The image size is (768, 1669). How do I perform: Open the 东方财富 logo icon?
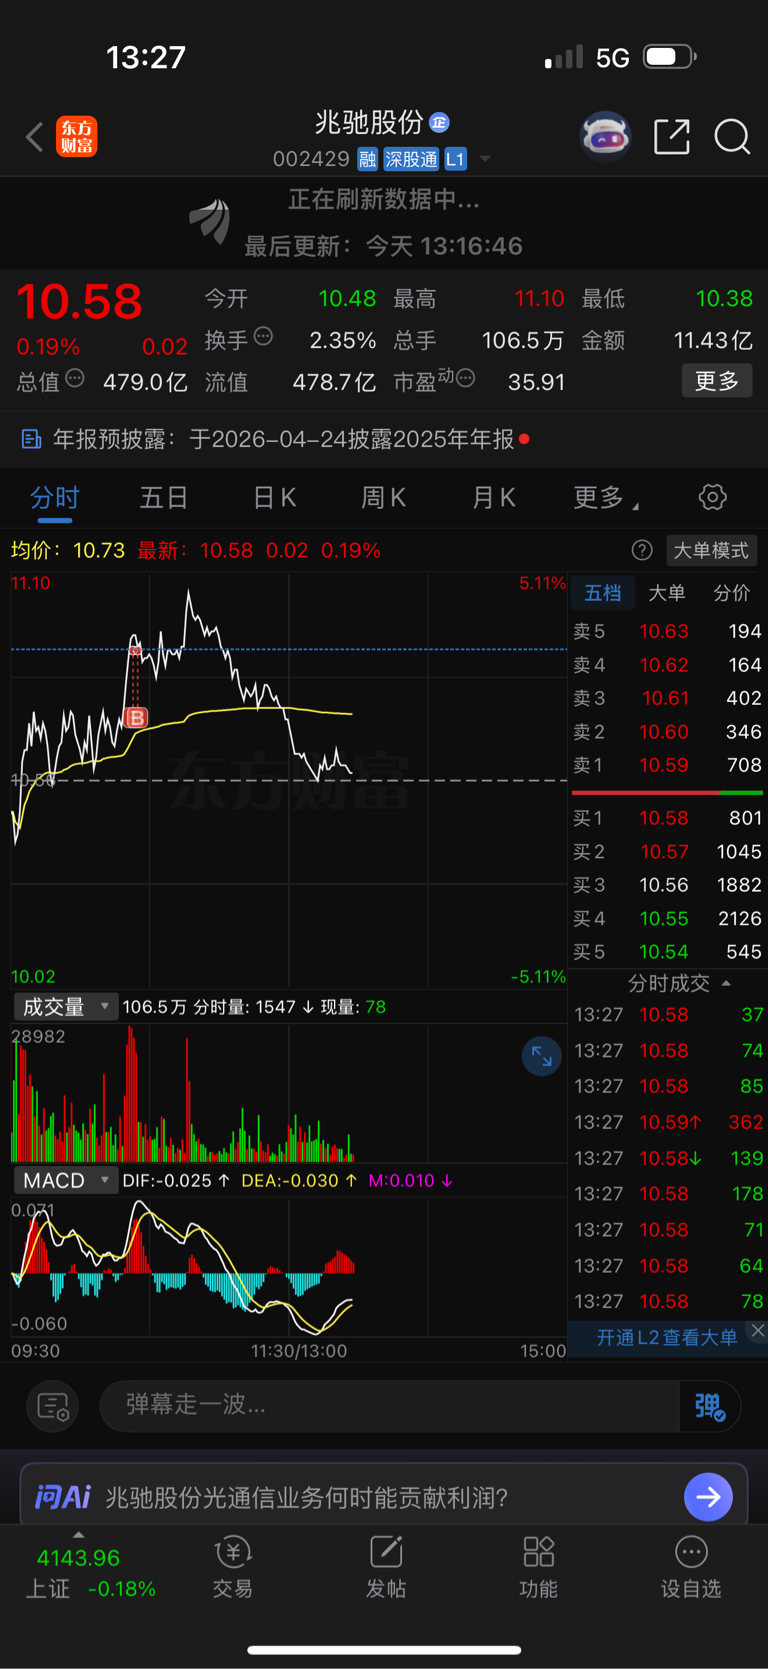pos(77,137)
